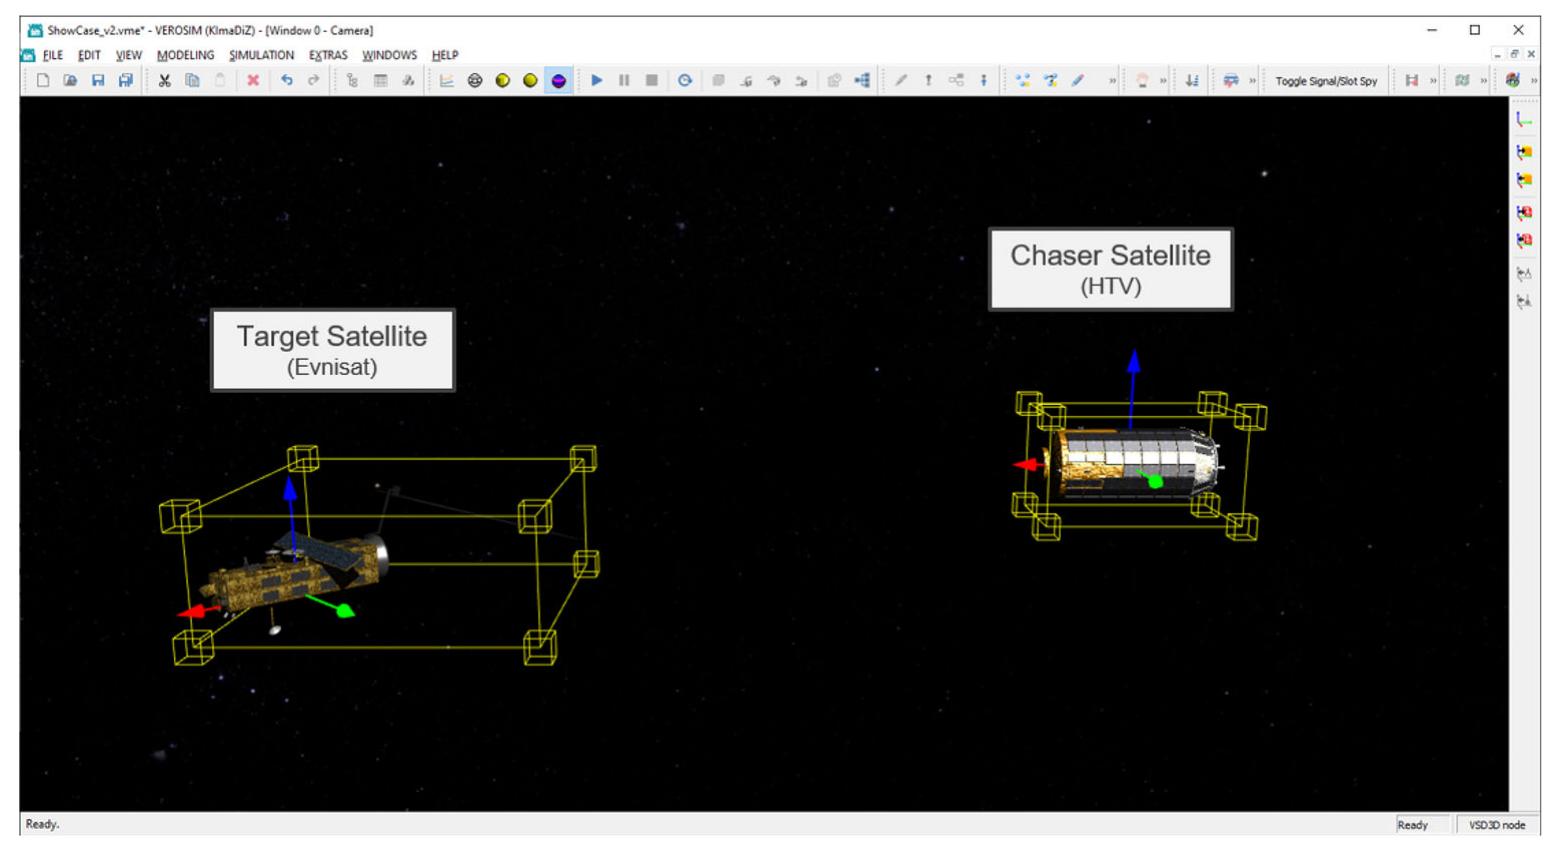Open the EXTRAS menu

[x=328, y=55]
